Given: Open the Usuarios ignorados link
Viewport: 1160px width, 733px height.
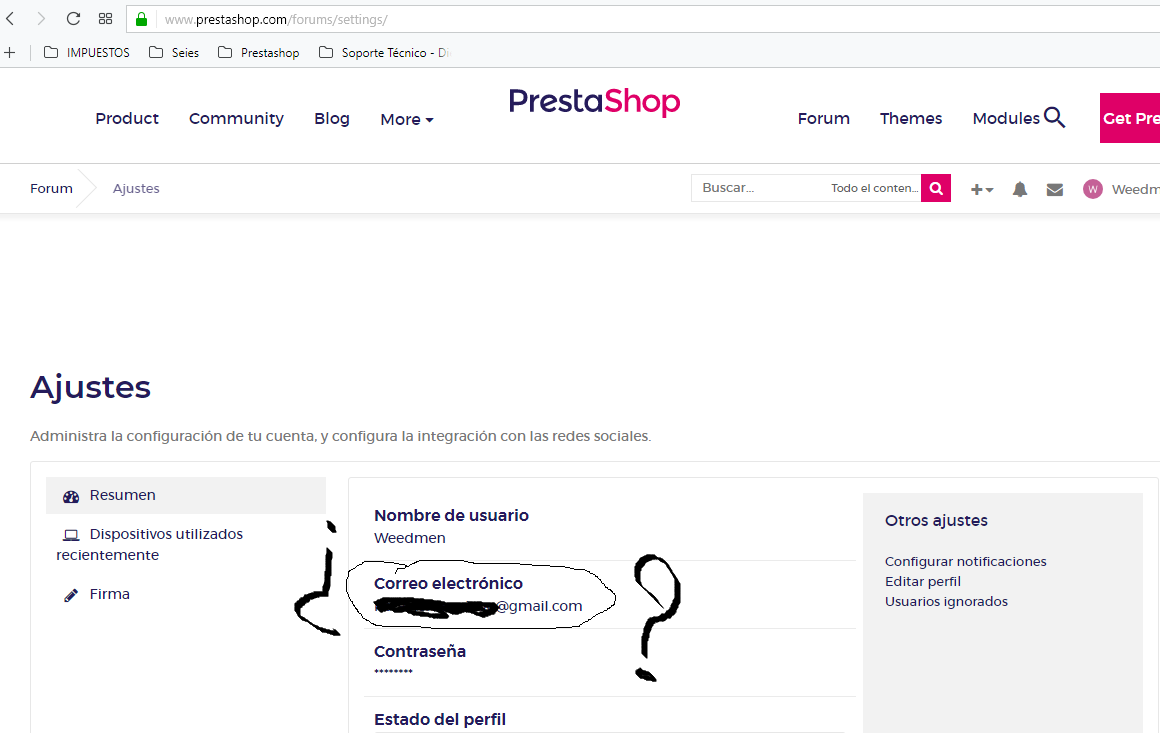Looking at the screenshot, I should pos(946,601).
